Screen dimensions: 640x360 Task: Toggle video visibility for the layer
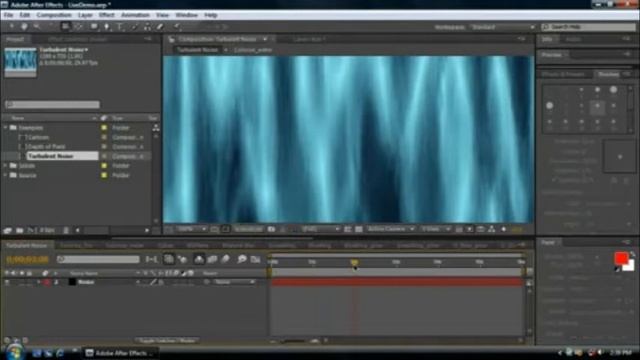7,282
